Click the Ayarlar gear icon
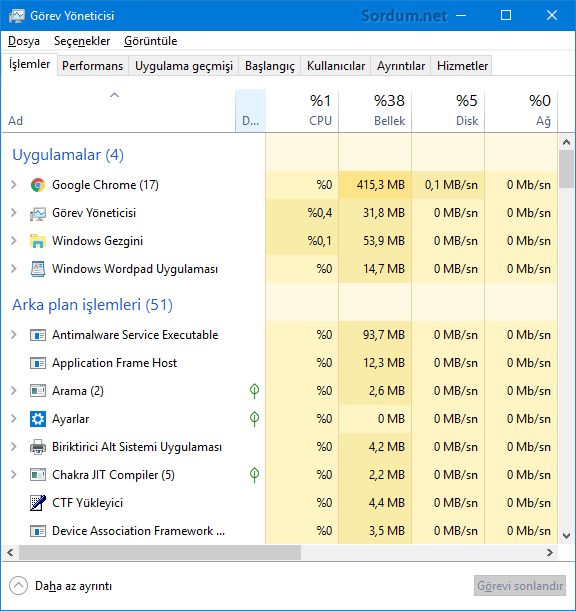This screenshot has width=576, height=611. click(x=38, y=419)
